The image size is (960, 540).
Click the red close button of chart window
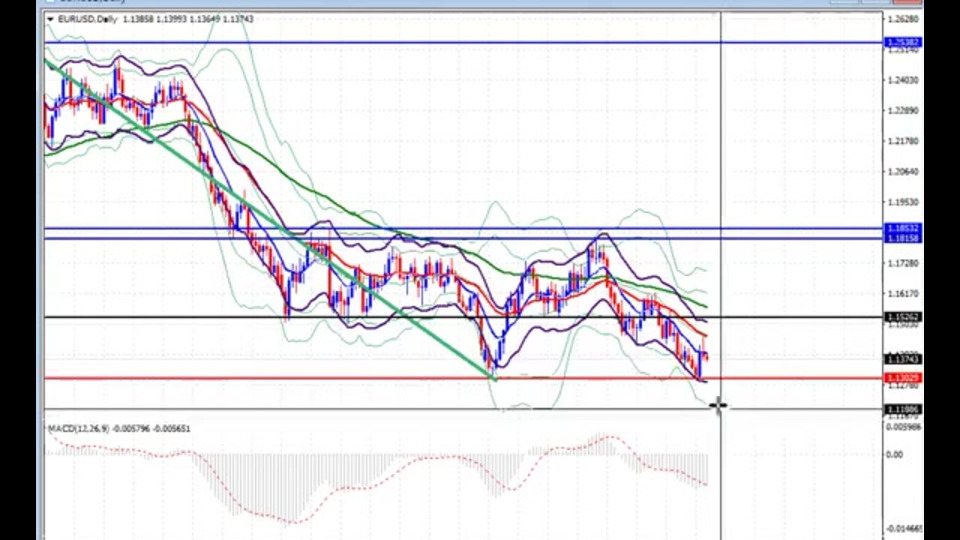tap(907, 2)
